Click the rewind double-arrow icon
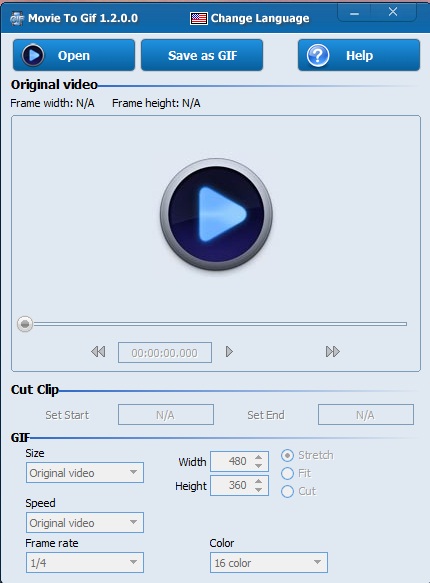 98,352
